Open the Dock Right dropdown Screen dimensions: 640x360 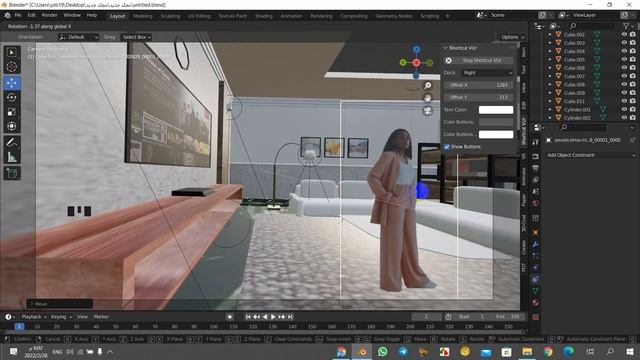coord(487,73)
